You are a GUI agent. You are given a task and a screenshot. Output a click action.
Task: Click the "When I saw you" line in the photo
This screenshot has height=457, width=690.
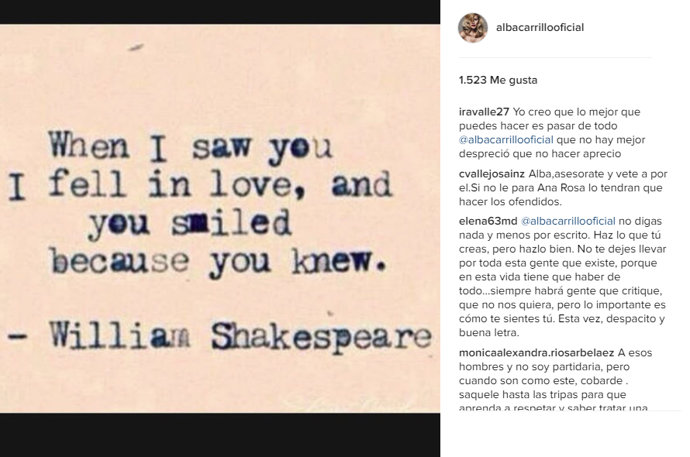pyautogui.click(x=191, y=147)
